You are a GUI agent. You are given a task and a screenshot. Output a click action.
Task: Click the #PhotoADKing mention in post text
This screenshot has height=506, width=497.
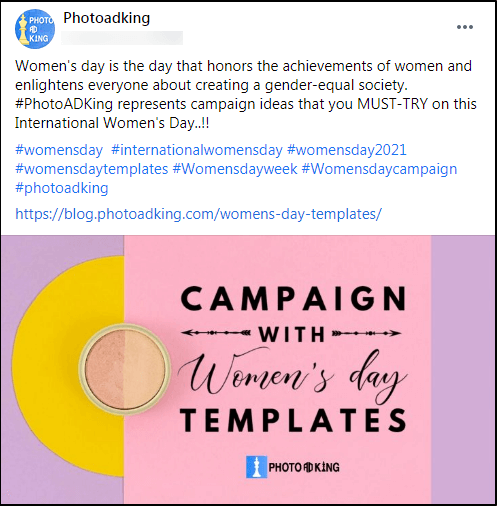click(x=64, y=104)
